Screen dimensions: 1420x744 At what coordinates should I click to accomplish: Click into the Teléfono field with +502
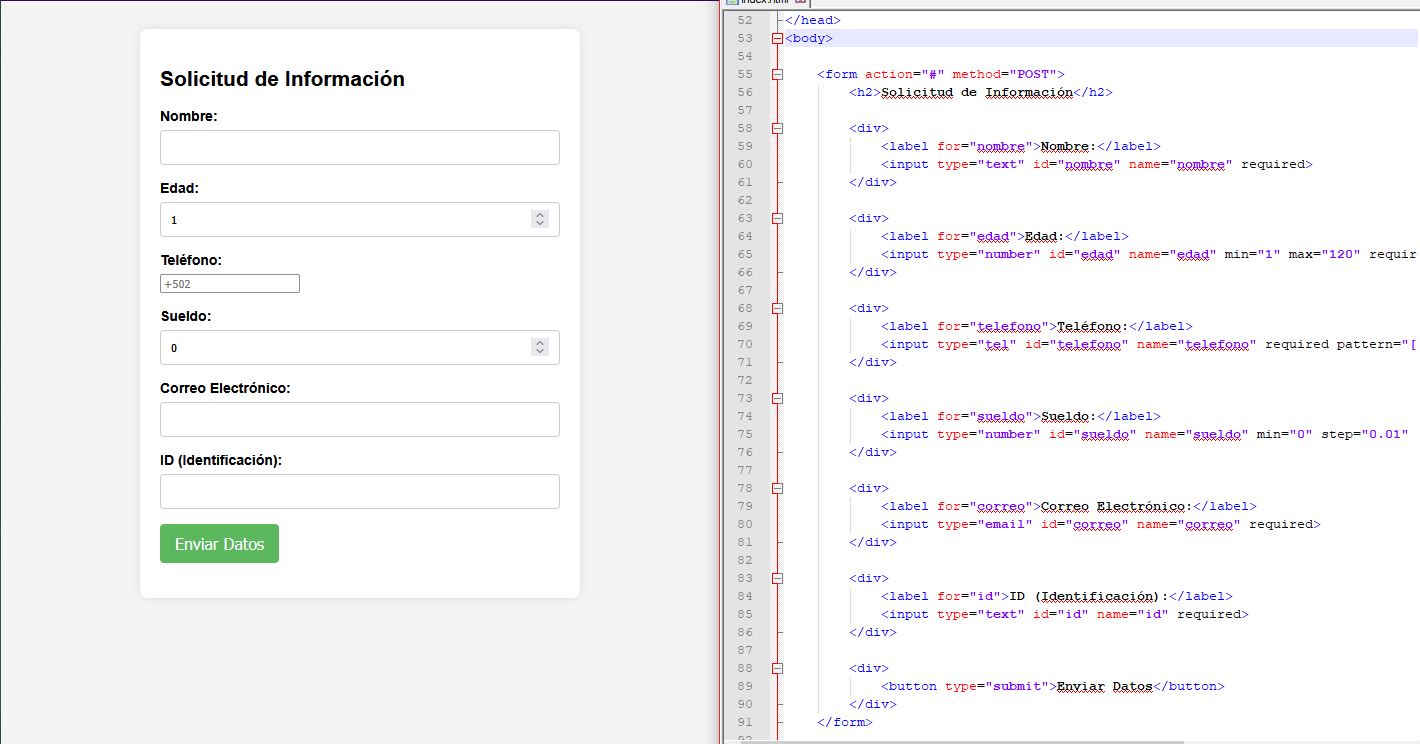229,284
